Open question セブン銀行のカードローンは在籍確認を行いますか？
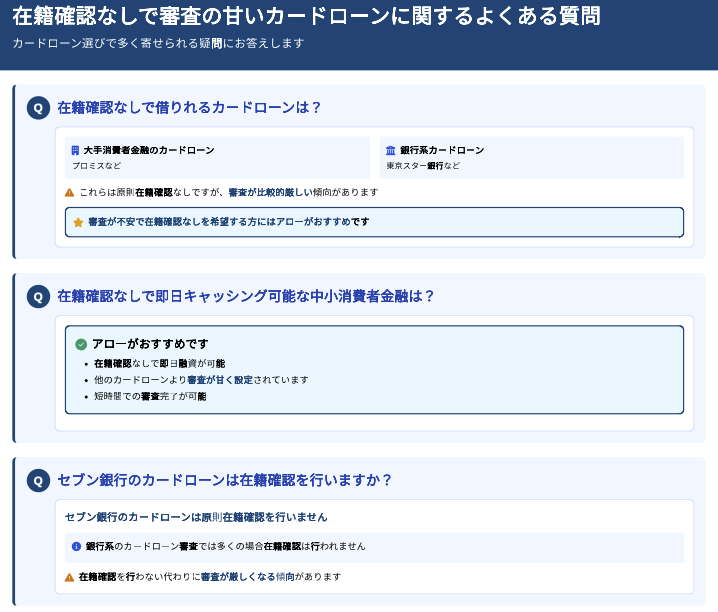Viewport: 718px width, 612px height. tap(224, 480)
